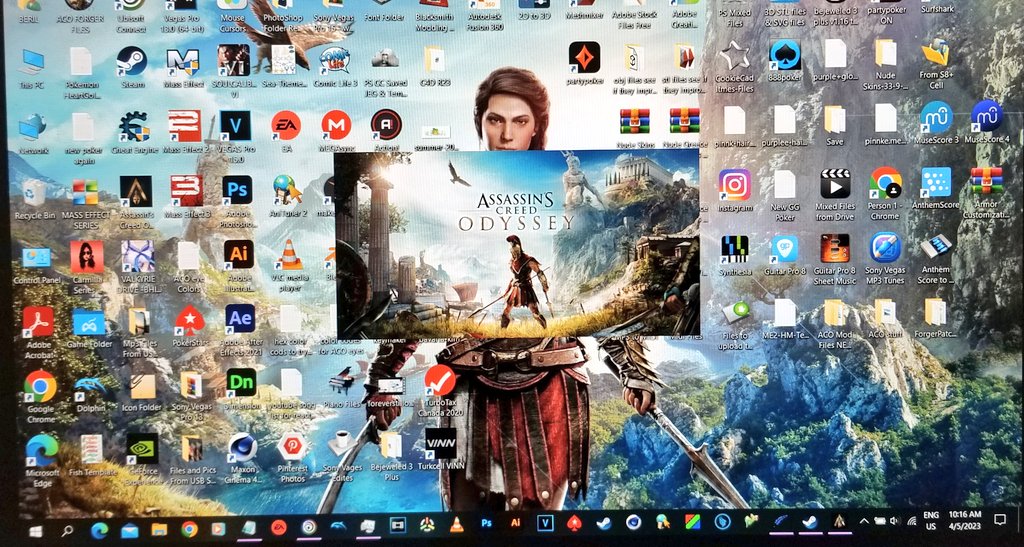The width and height of the screenshot is (1024, 547).
Task: Select the Person 1 - Chrome shortcut
Action: pyautogui.click(x=885, y=183)
